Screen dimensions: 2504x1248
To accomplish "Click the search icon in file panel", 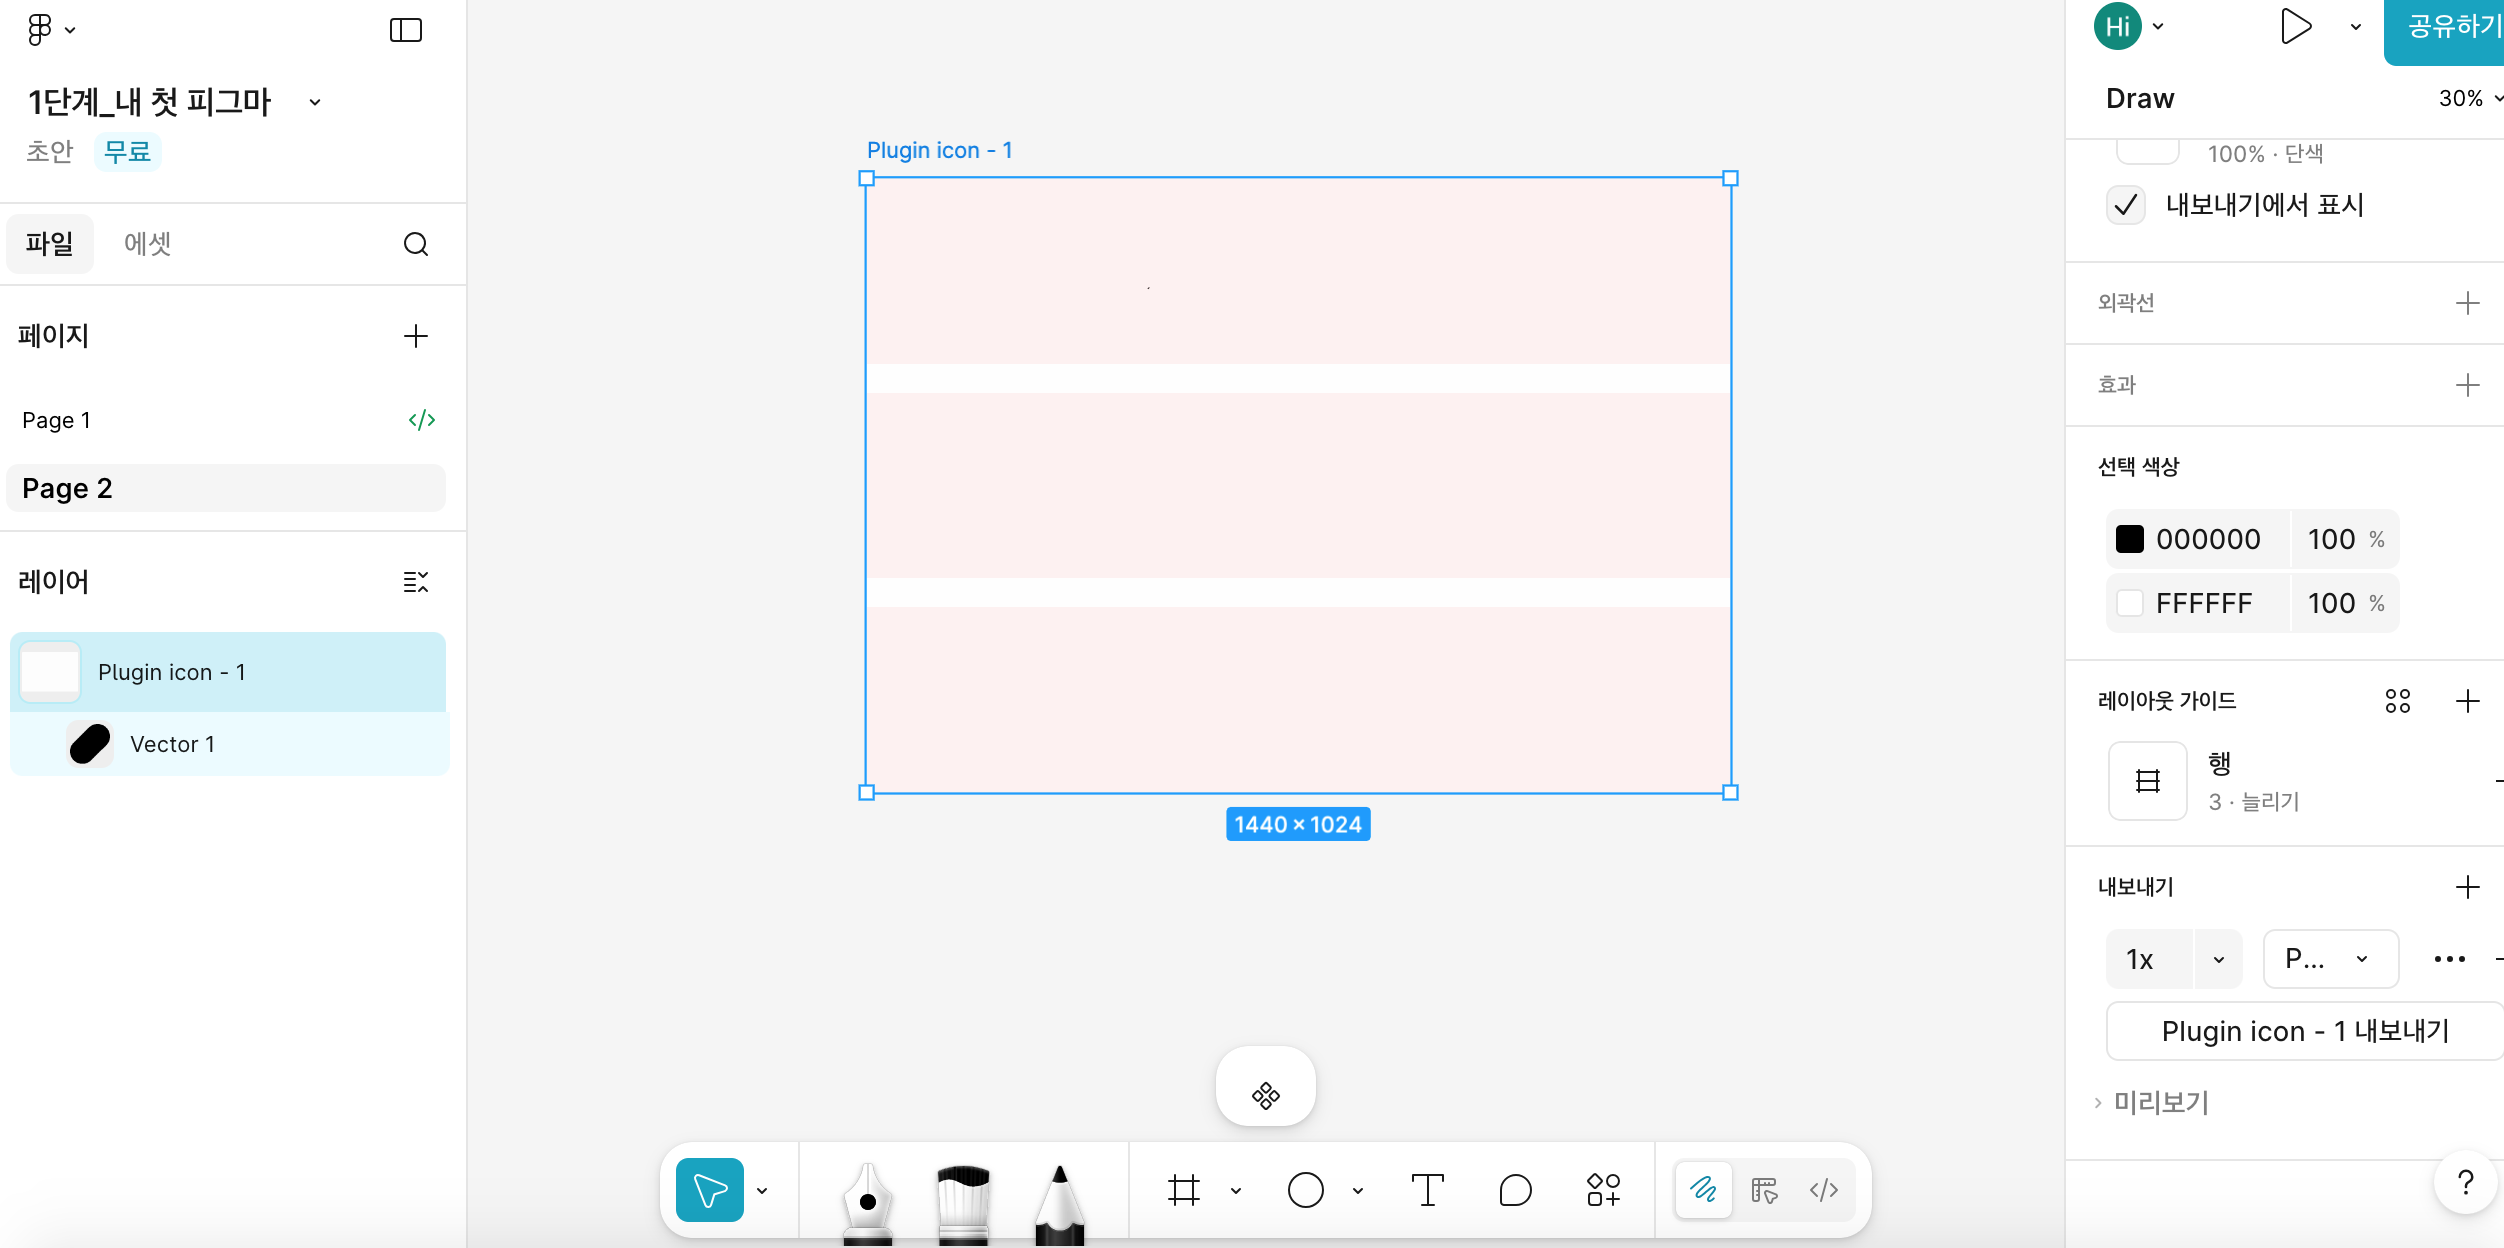I will pos(416,244).
